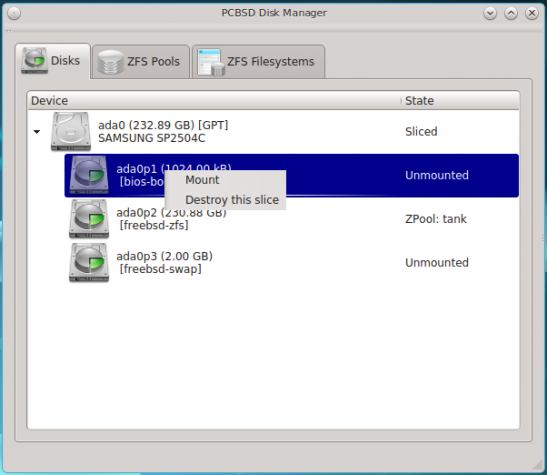Click the ada0p1 partition icon
Image resolution: width=547 pixels, height=475 pixels.
click(89, 175)
